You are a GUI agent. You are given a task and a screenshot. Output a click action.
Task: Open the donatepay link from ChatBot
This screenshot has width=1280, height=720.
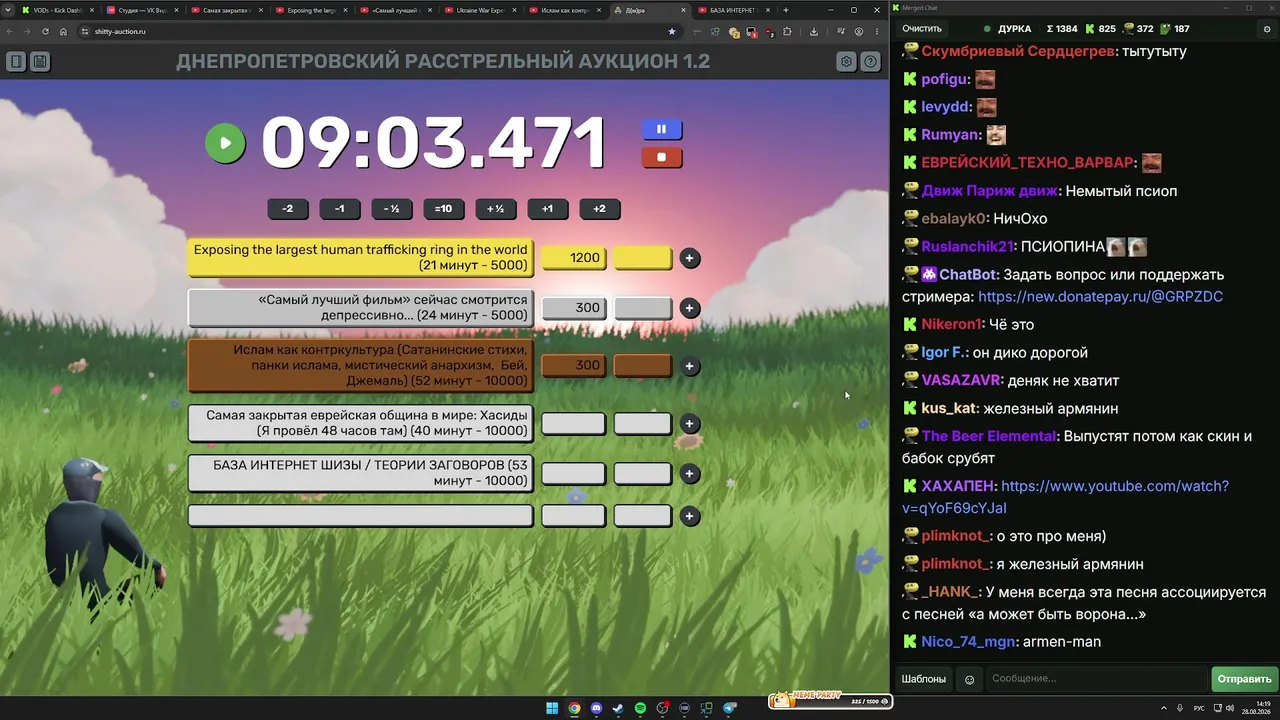coord(1100,297)
